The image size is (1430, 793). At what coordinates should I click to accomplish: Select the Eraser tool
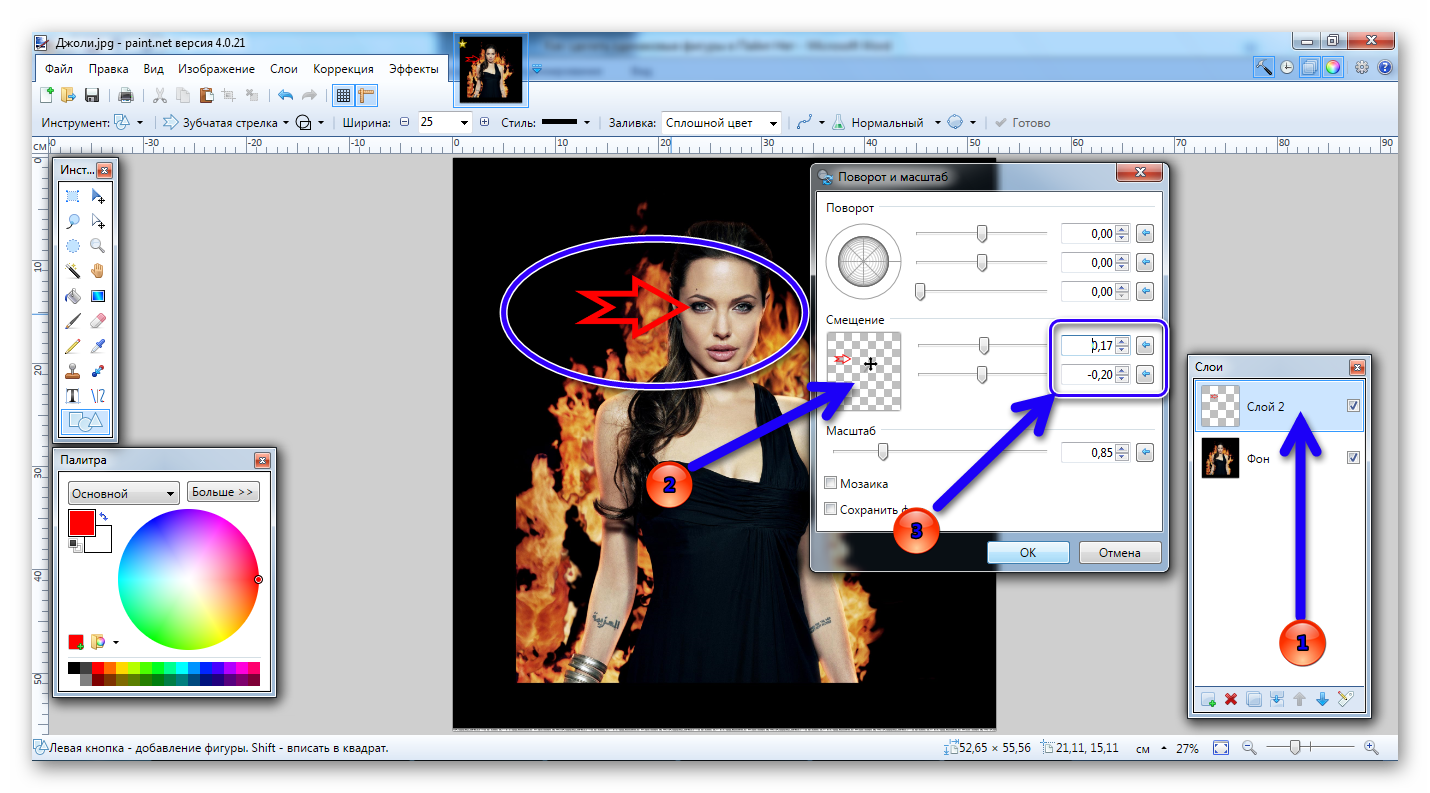[x=97, y=321]
